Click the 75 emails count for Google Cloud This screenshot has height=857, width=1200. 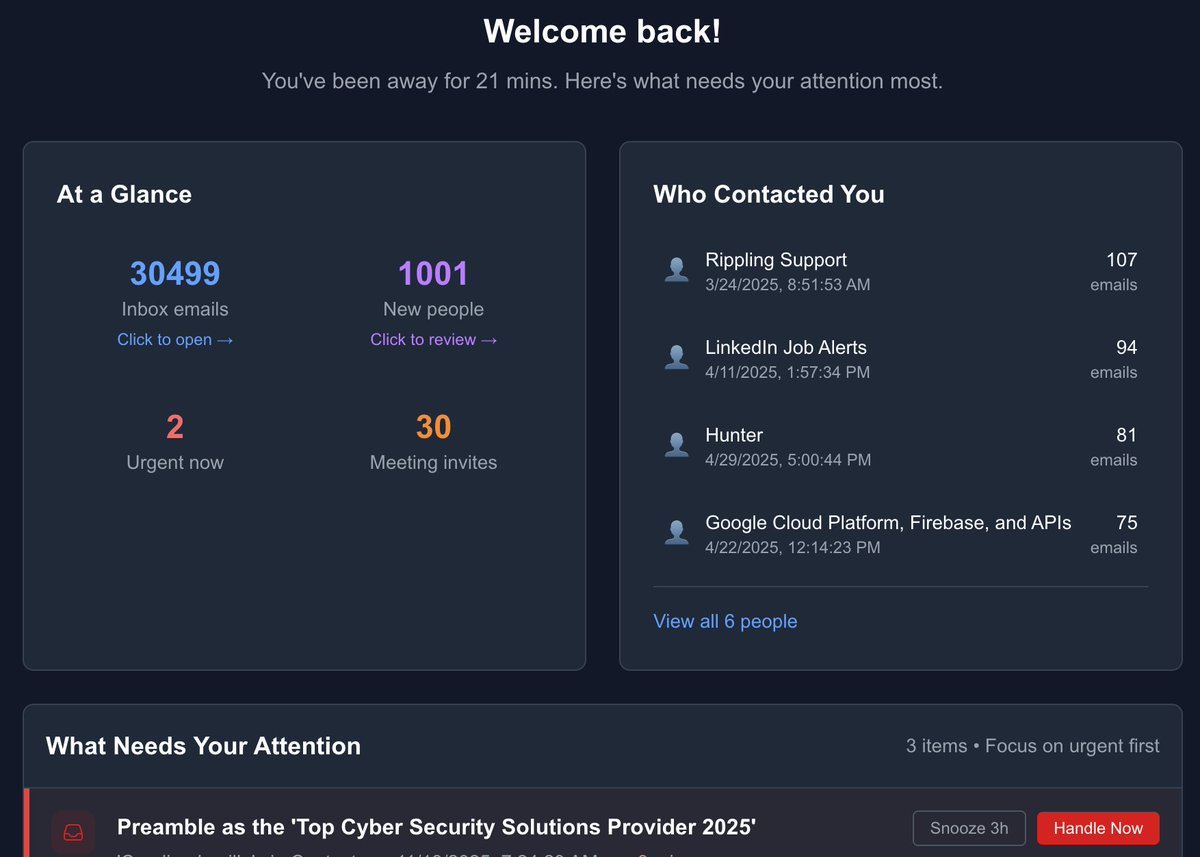point(1127,522)
